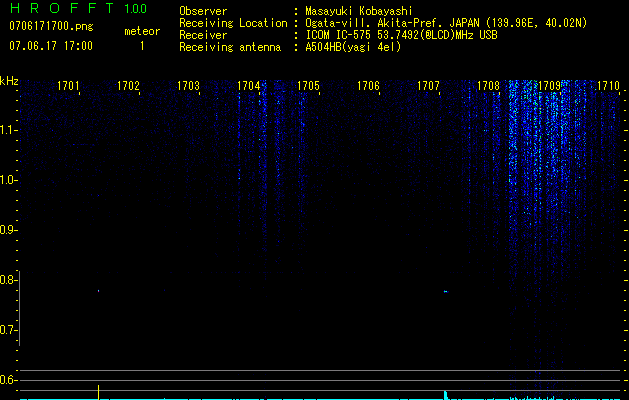
Task: Click the Receiver field label
Action: coord(203,35)
